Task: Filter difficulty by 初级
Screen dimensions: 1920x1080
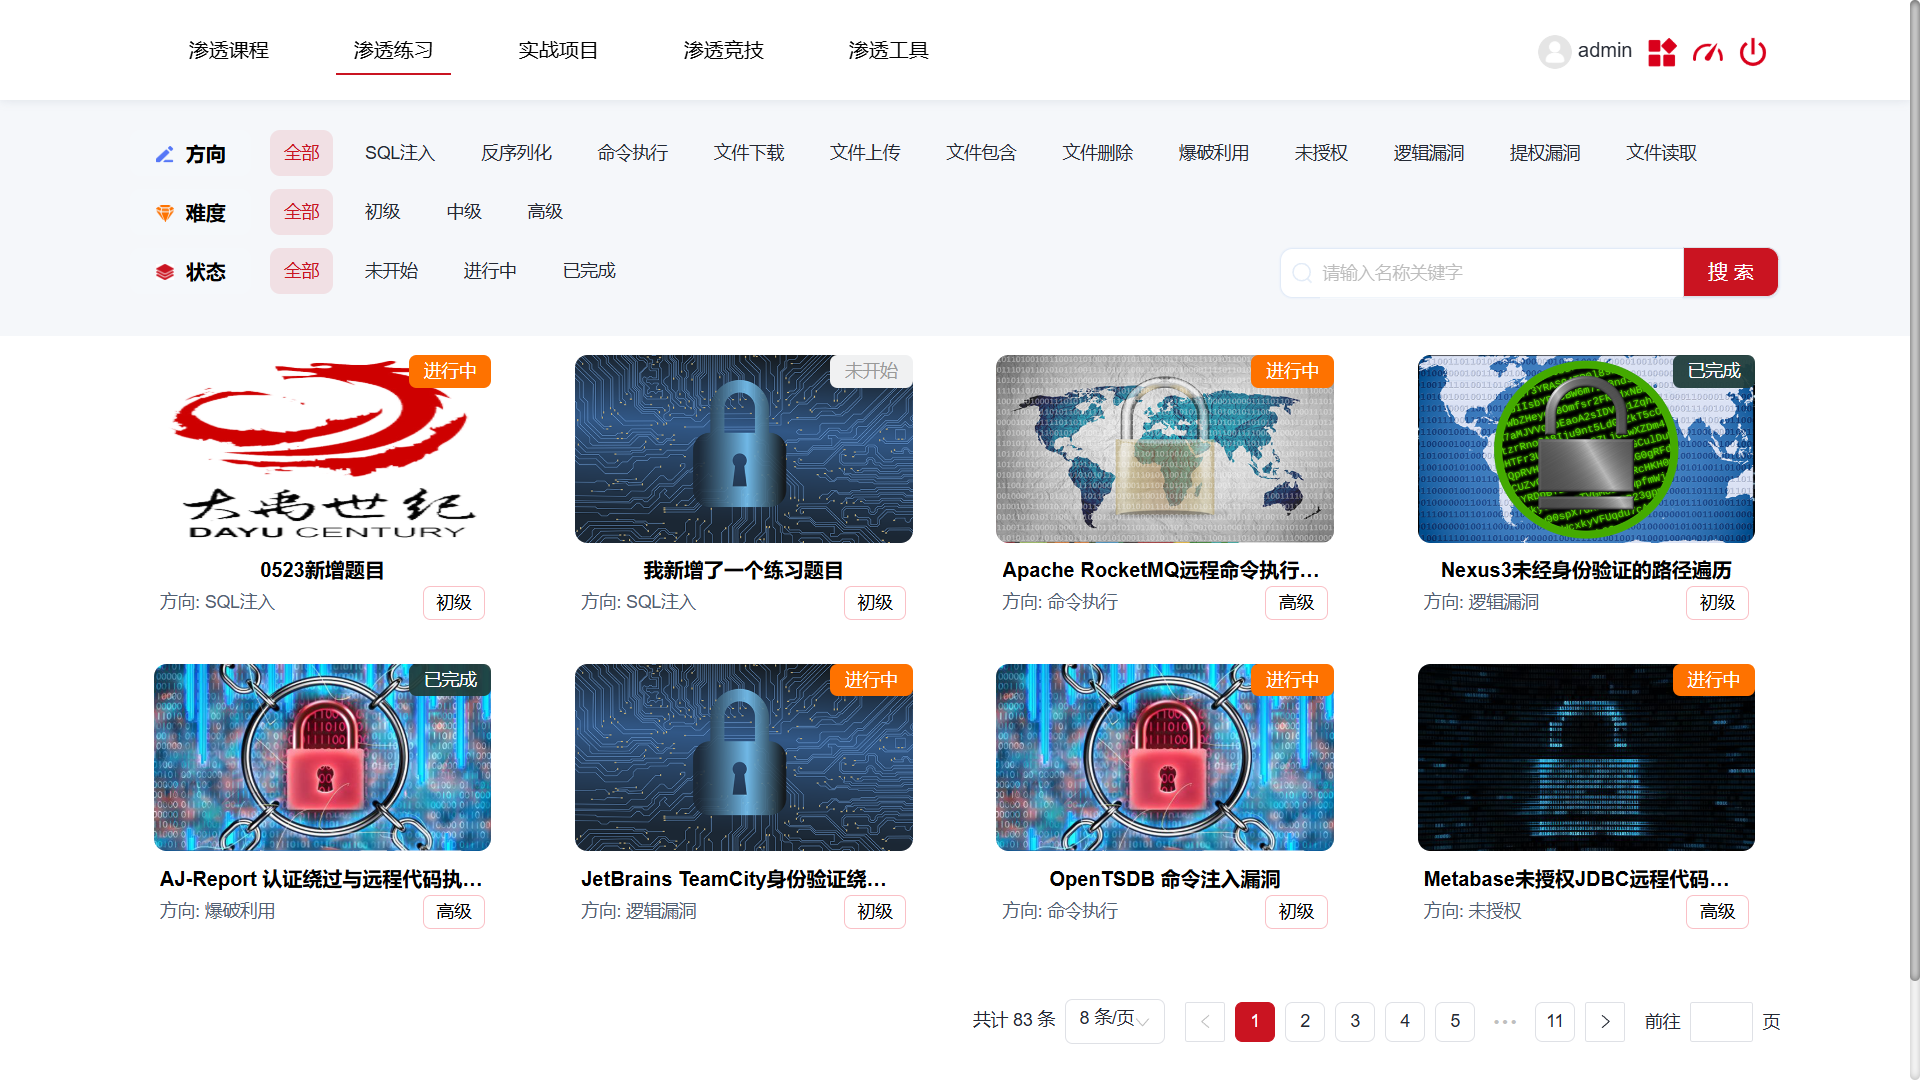Action: [x=382, y=212]
